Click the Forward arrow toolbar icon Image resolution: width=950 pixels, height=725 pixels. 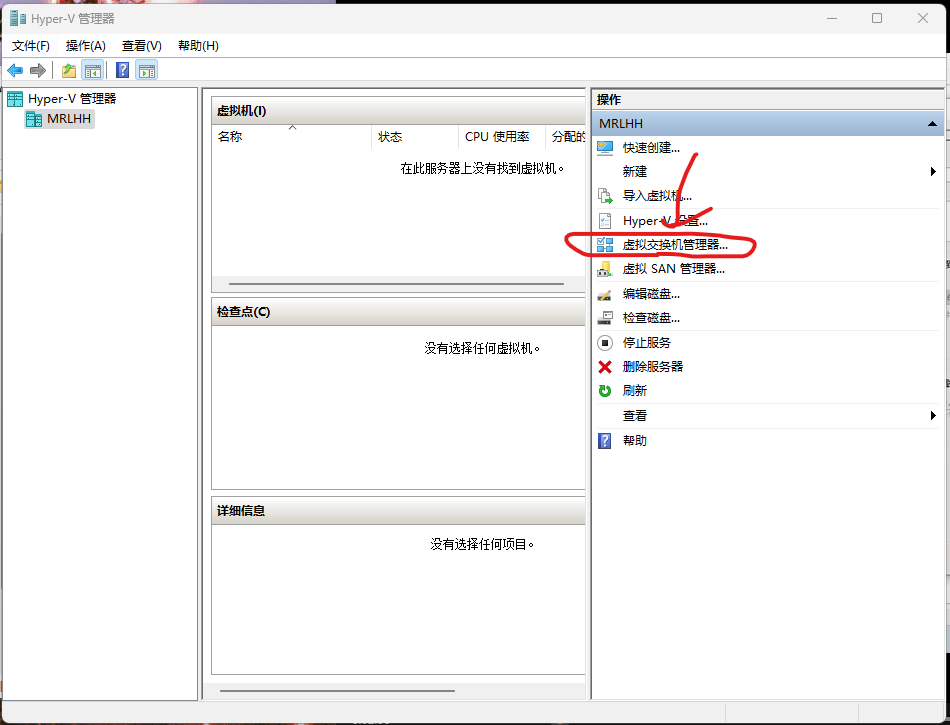click(x=38, y=71)
